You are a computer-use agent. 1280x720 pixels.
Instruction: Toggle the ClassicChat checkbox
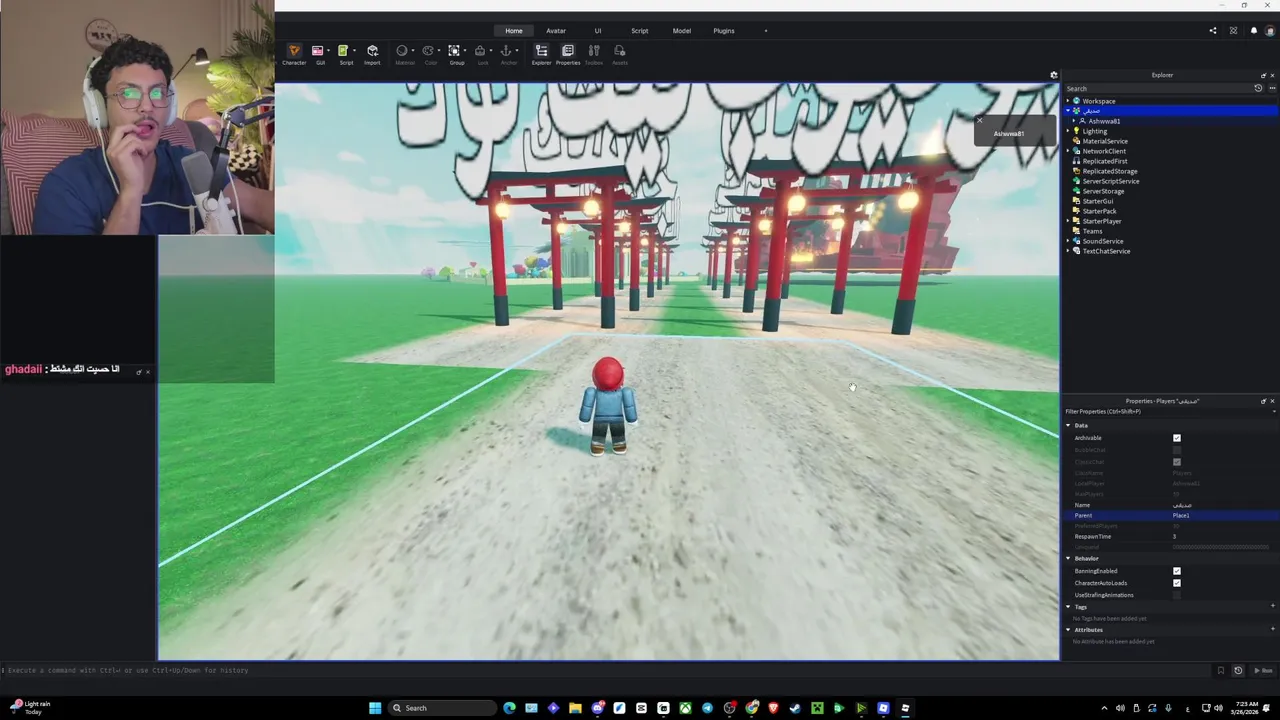[x=1177, y=462]
